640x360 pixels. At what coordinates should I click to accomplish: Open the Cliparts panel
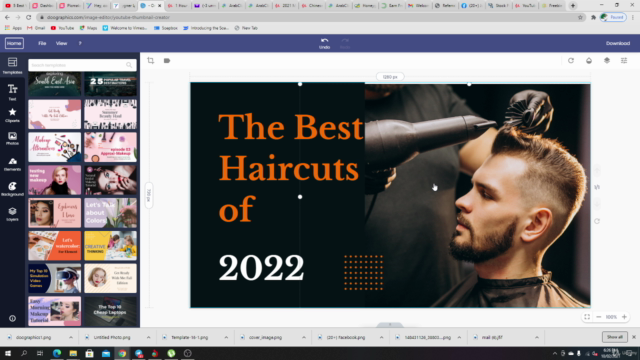pyautogui.click(x=12, y=115)
